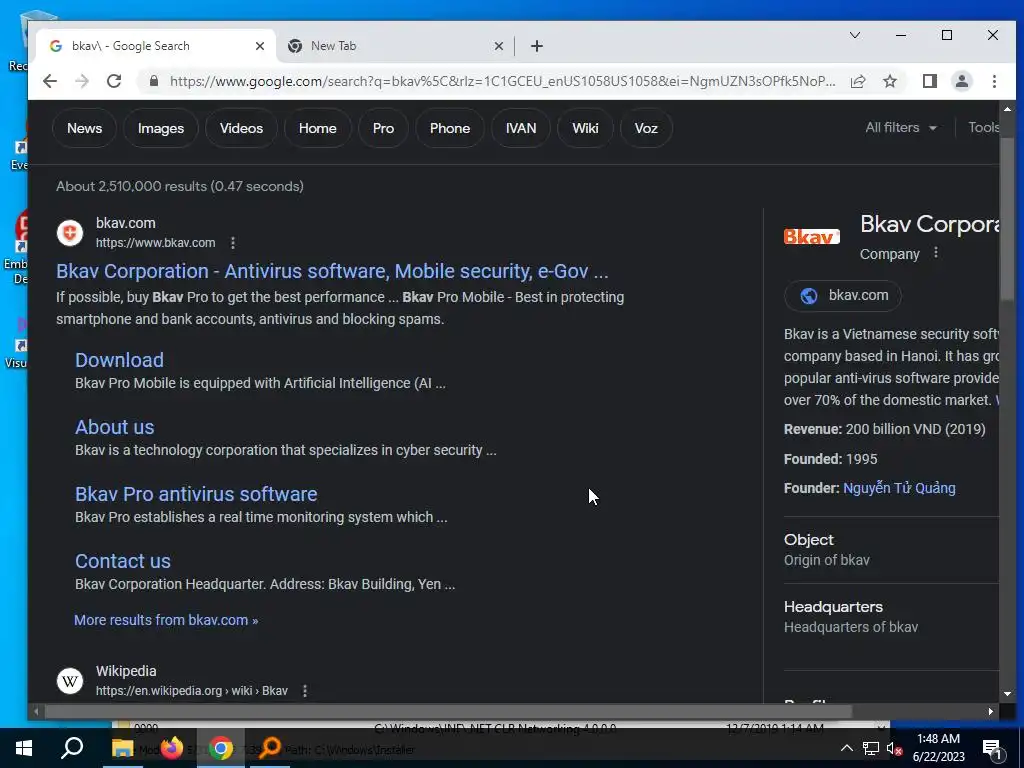Image resolution: width=1024 pixels, height=768 pixels.
Task: Select the Voz filter chip
Action: pos(646,128)
